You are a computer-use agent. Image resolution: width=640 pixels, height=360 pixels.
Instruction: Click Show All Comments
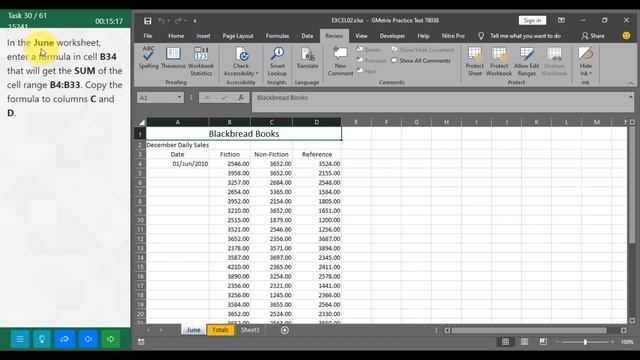click(421, 60)
